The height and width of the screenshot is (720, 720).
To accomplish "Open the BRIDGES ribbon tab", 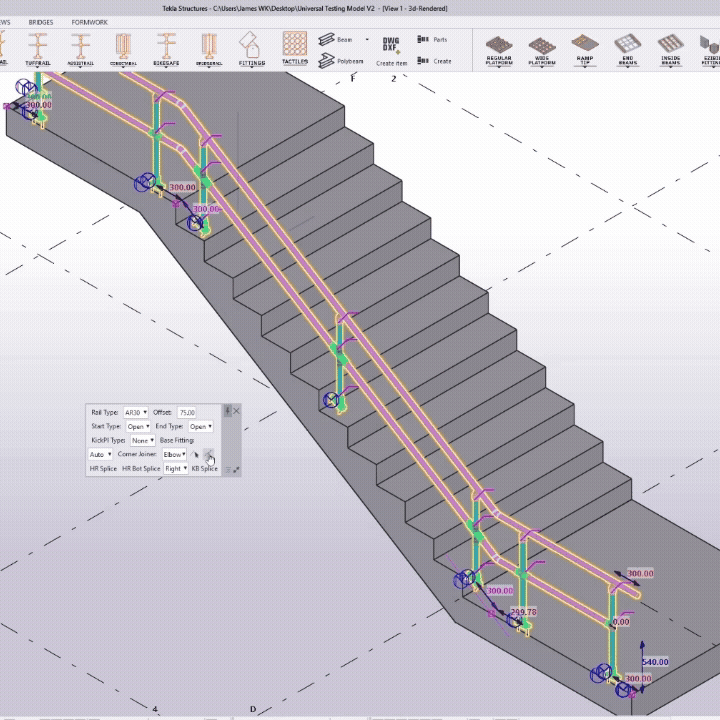I will pos(41,21).
